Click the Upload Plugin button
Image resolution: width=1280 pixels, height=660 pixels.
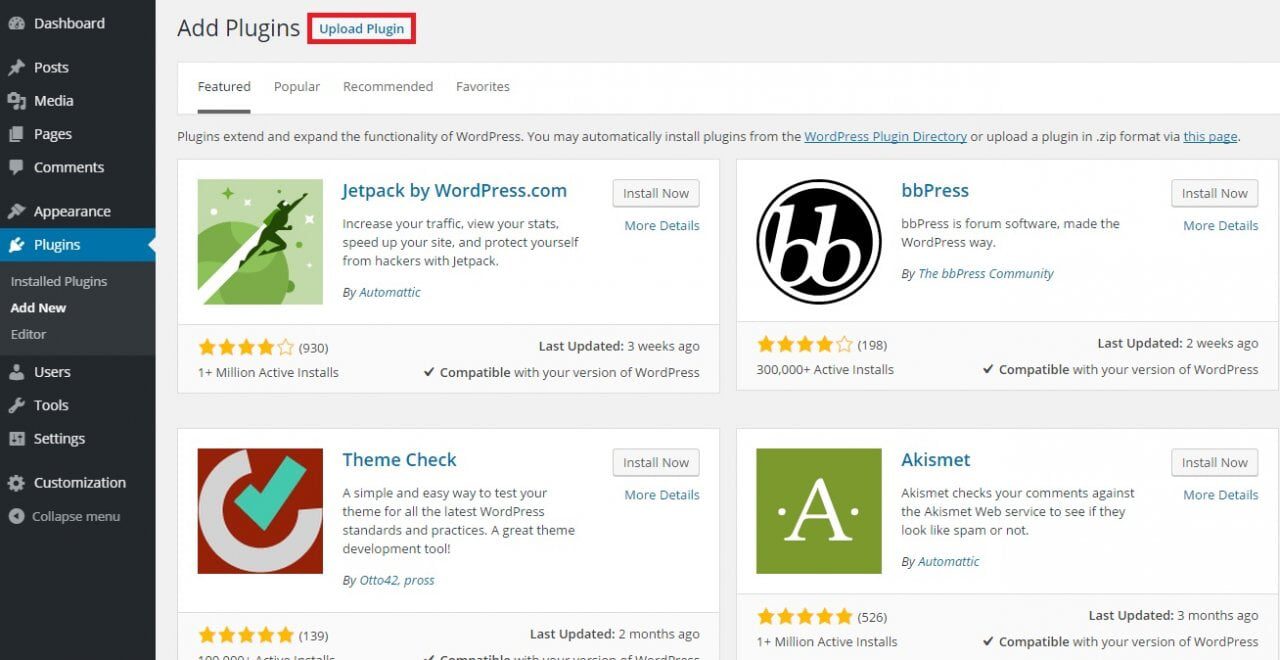point(362,29)
